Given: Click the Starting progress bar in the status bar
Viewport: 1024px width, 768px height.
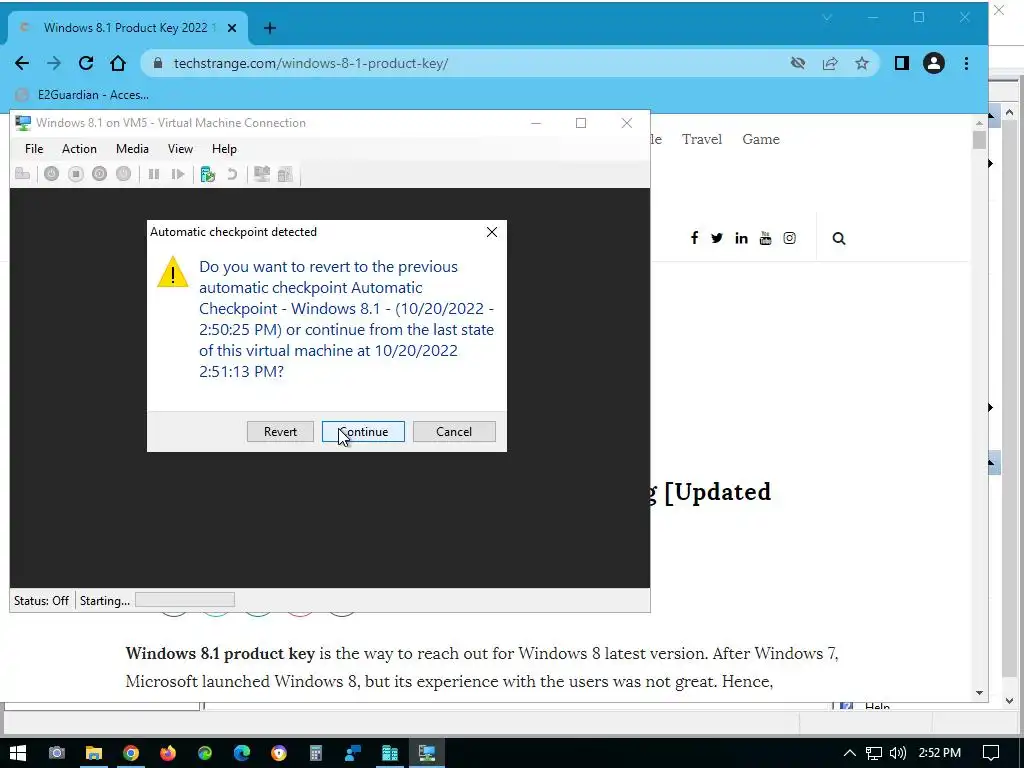Looking at the screenshot, I should click(185, 600).
